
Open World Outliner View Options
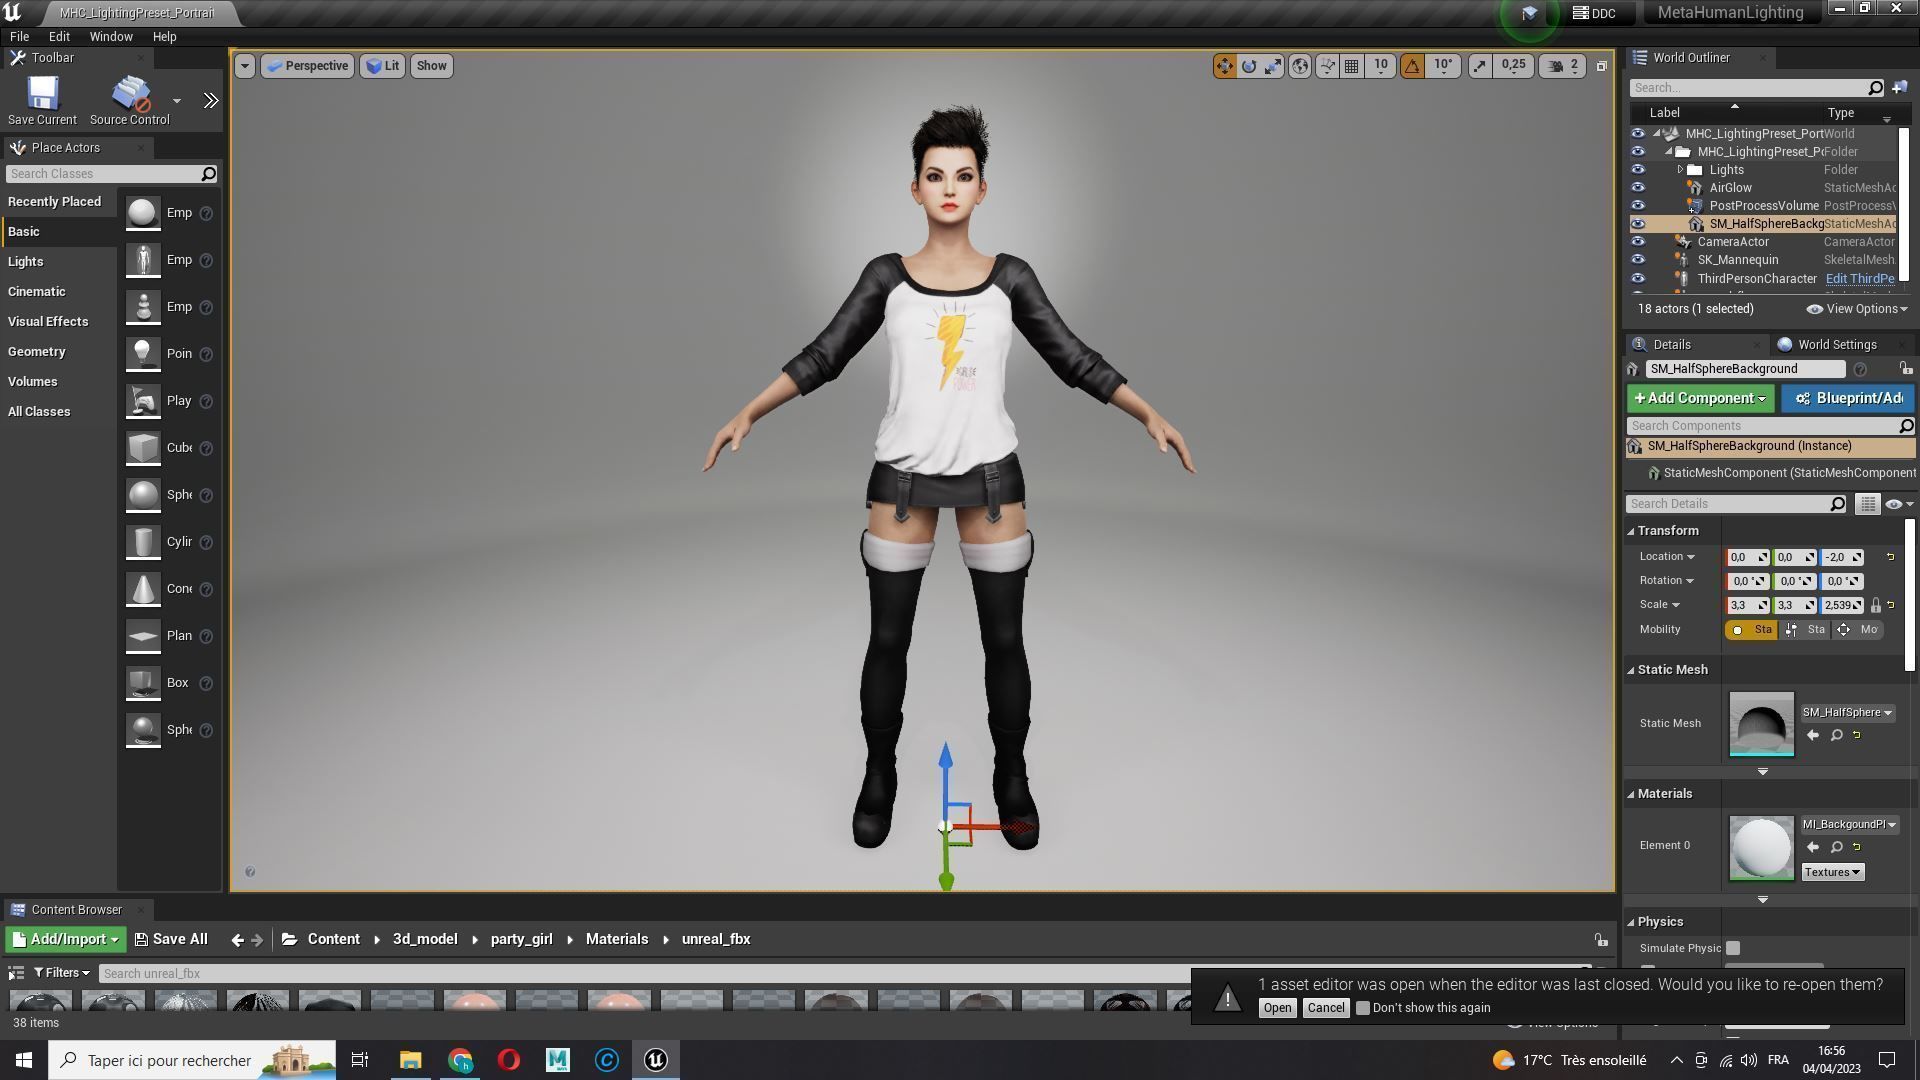[x=1857, y=309]
